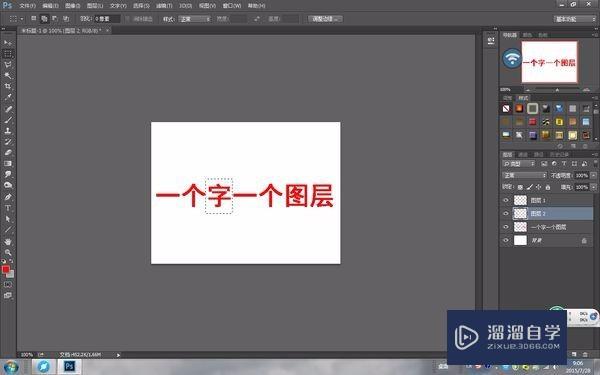The width and height of the screenshot is (600, 375).
Task: Filter layers by type layers (T icon)
Action: pos(564,164)
